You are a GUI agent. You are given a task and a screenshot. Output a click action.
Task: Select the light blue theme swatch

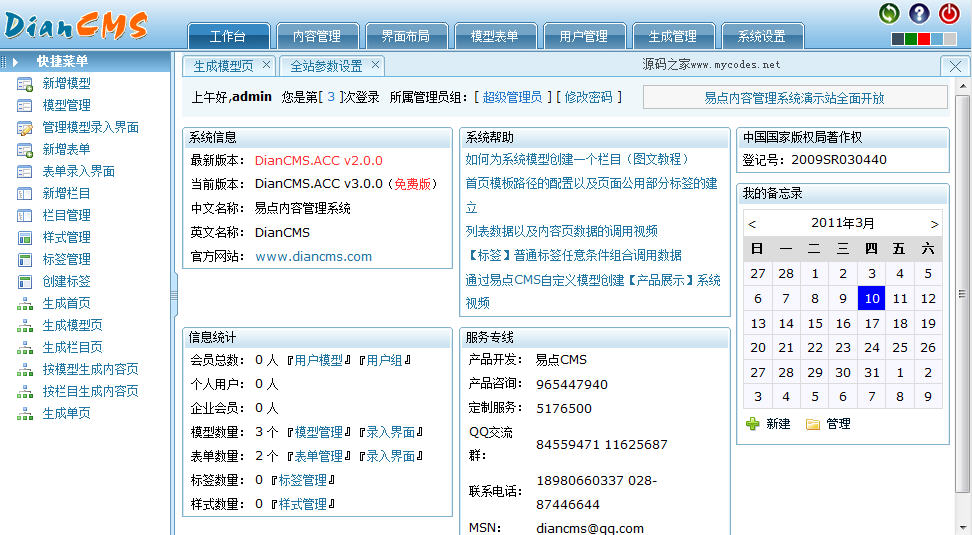[937, 39]
